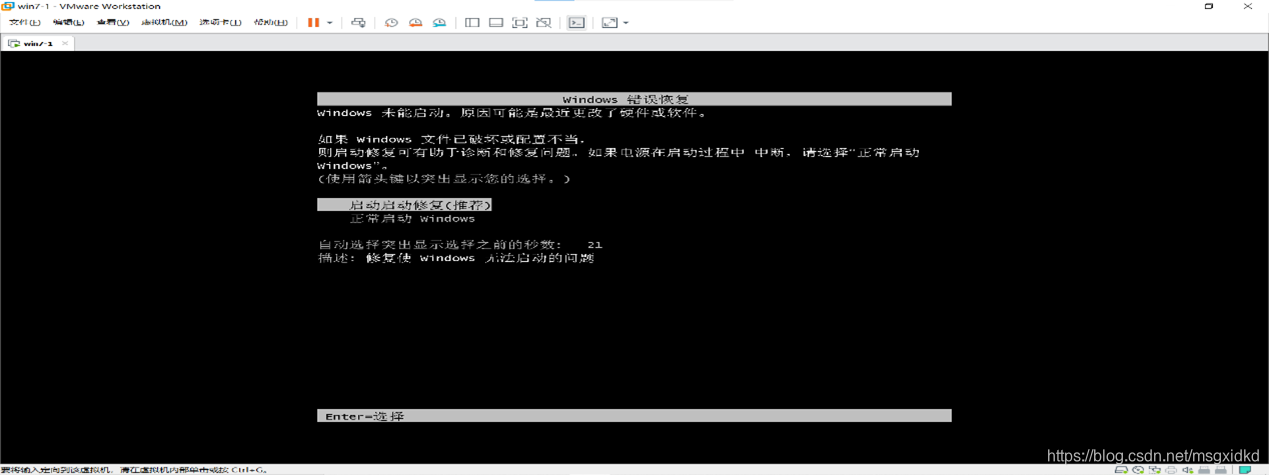Open the 查看(V) menu
Screen dimensions: 1269x475
point(112,22)
